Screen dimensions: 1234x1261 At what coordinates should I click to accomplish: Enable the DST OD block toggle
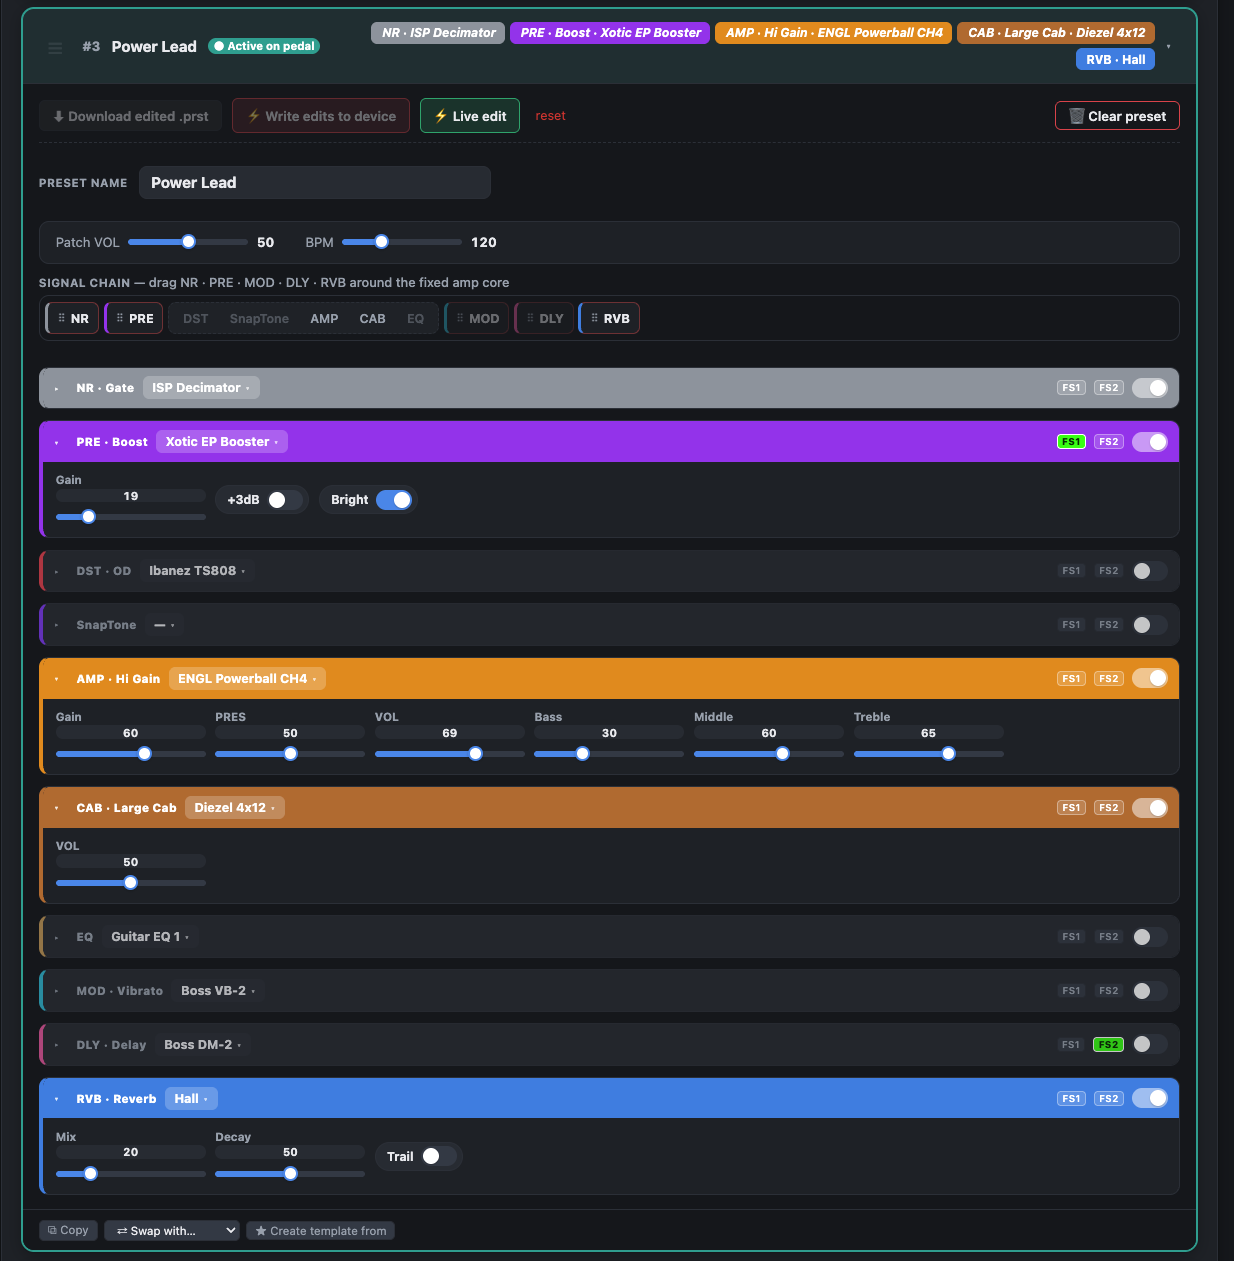(1150, 571)
